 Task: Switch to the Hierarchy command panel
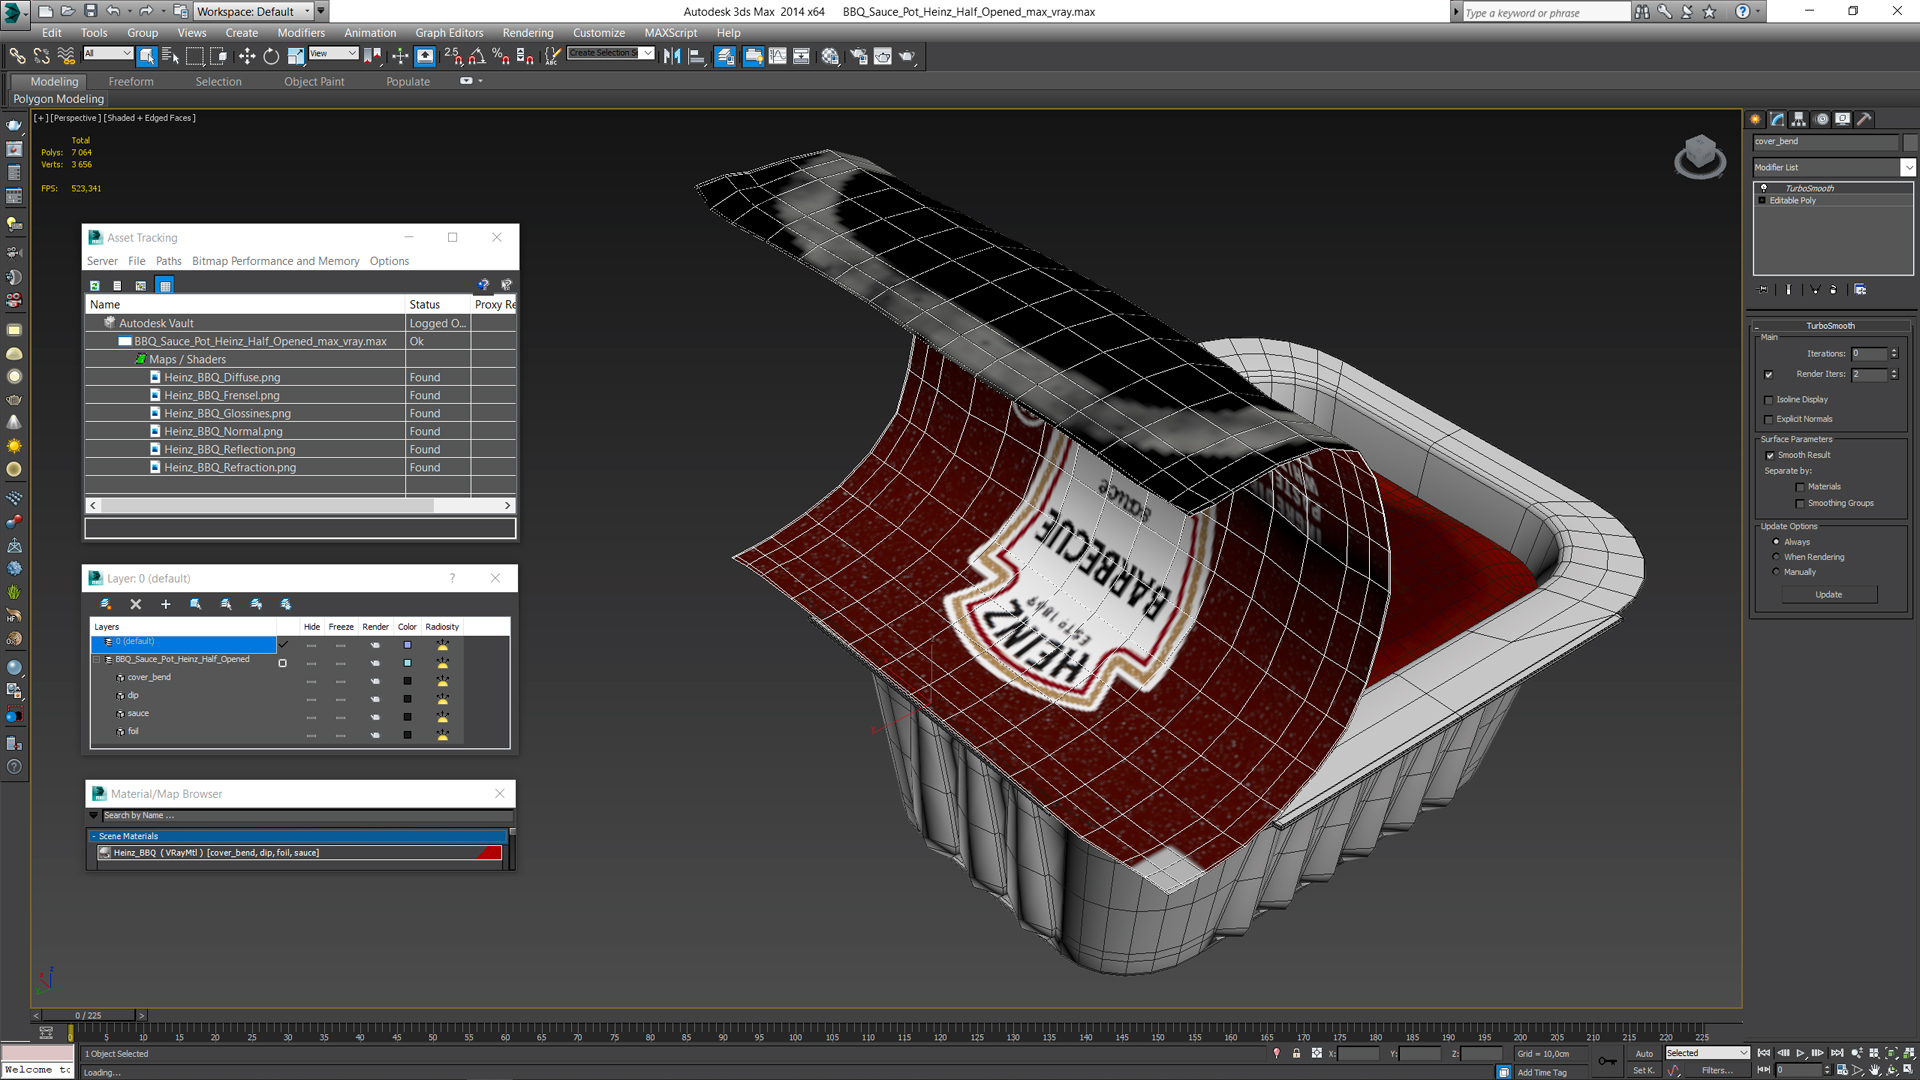click(1799, 119)
